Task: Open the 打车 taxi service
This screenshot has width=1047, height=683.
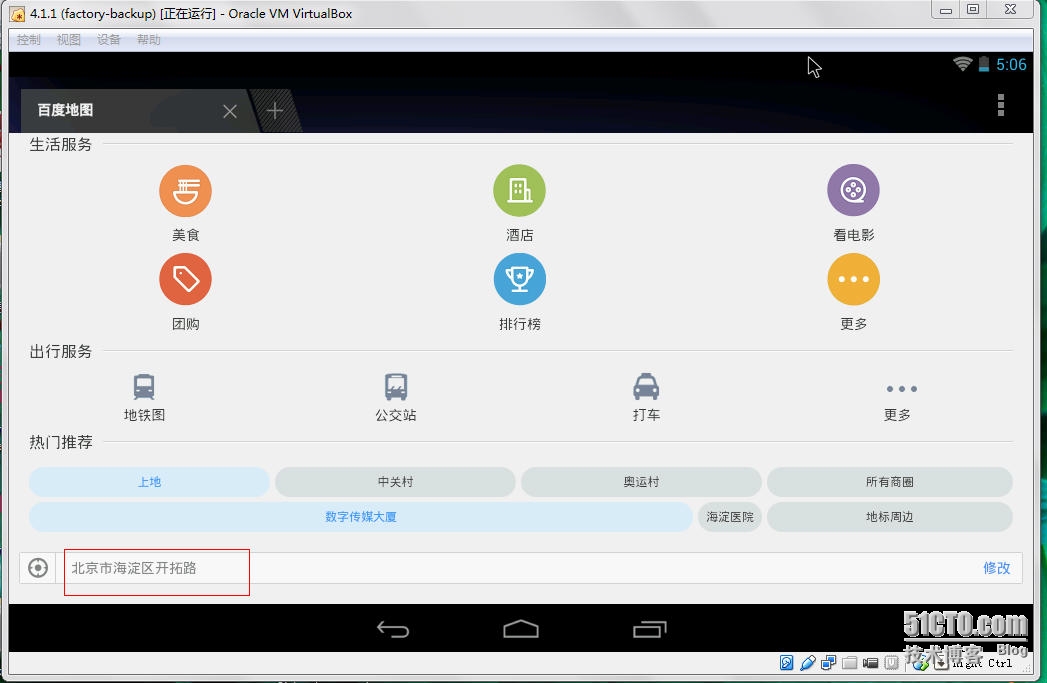Action: (646, 397)
